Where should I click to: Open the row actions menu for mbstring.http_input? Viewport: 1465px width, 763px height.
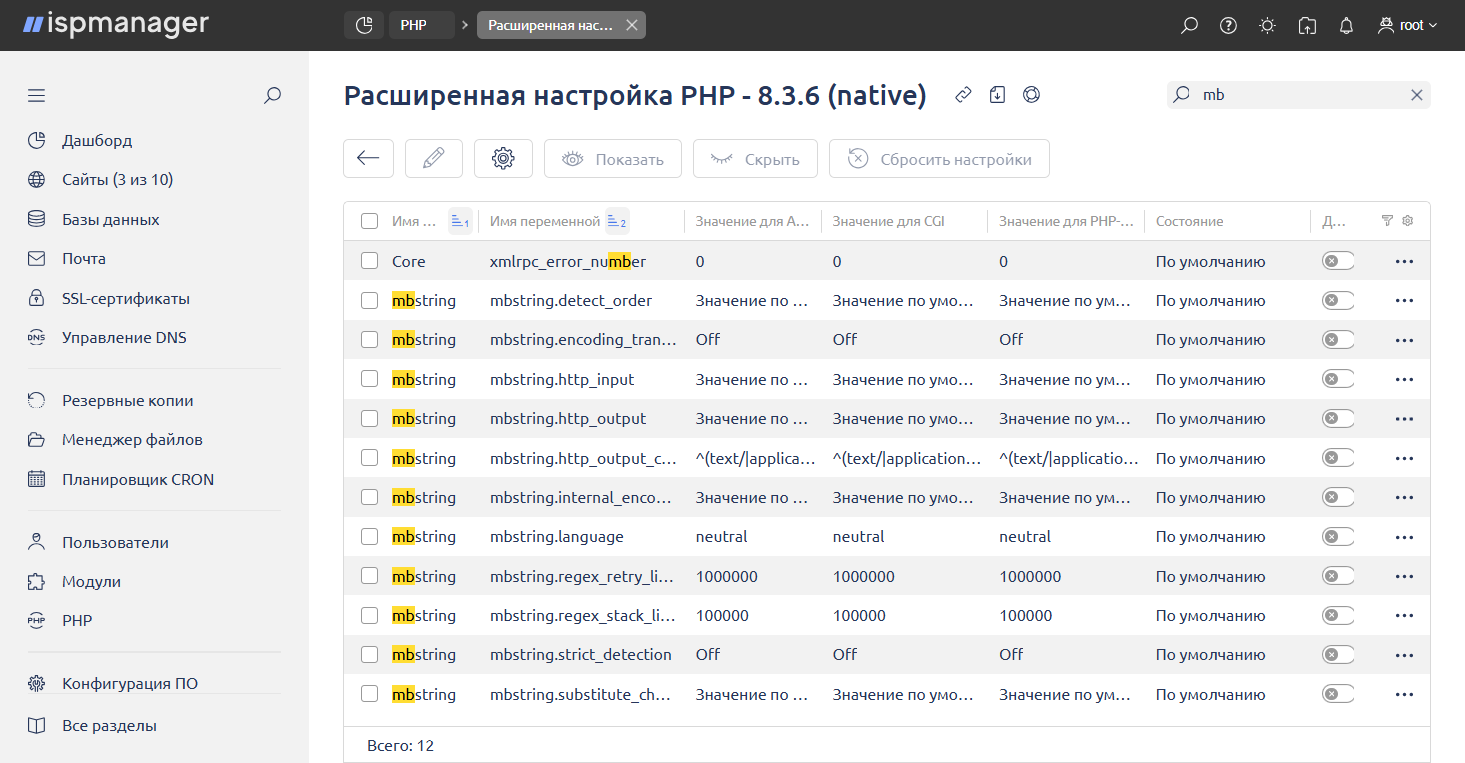point(1404,379)
